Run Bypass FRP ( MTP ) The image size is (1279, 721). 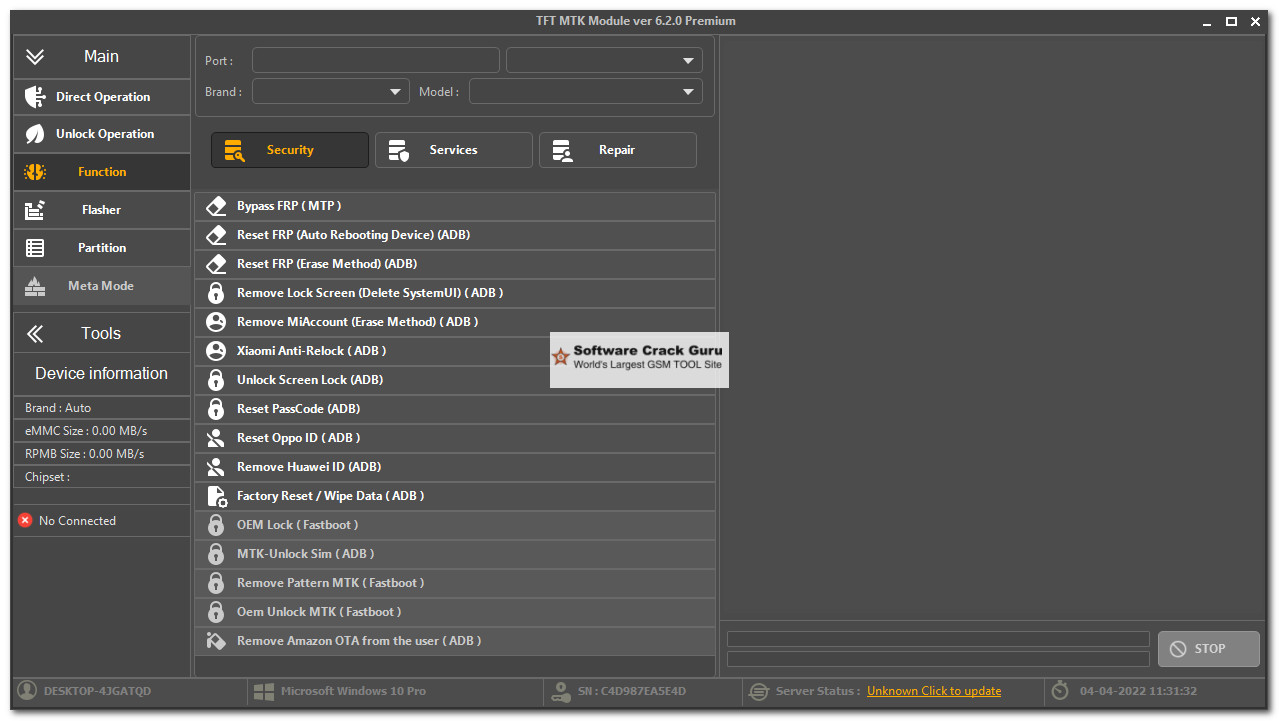coord(455,206)
